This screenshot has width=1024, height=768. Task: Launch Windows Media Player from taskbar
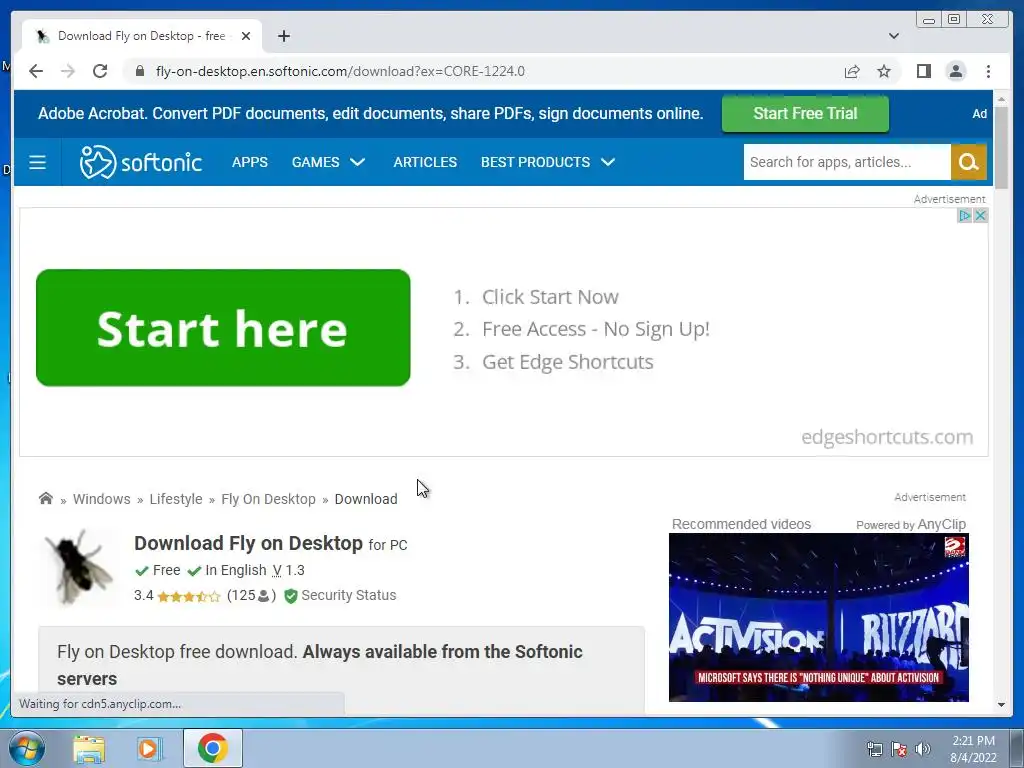[150, 748]
